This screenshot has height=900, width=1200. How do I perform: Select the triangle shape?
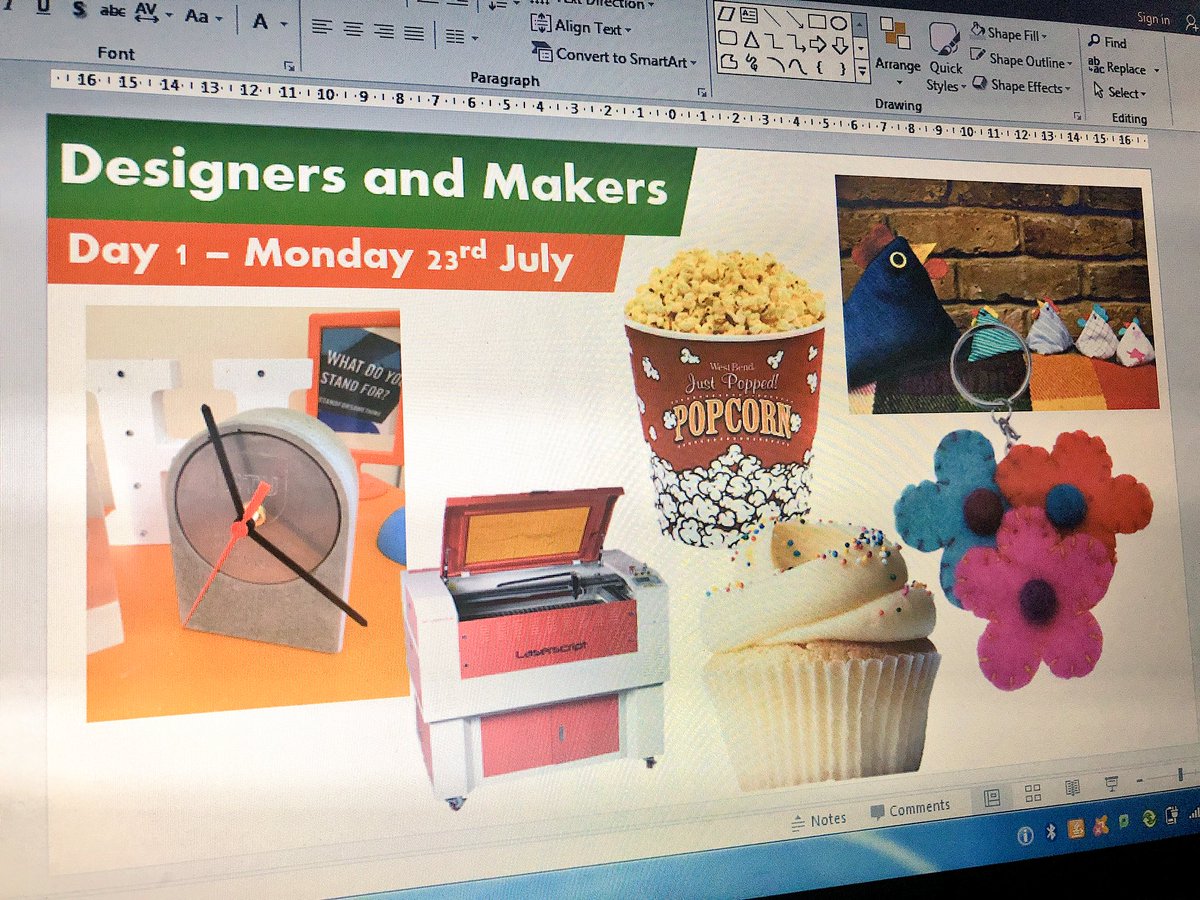751,40
